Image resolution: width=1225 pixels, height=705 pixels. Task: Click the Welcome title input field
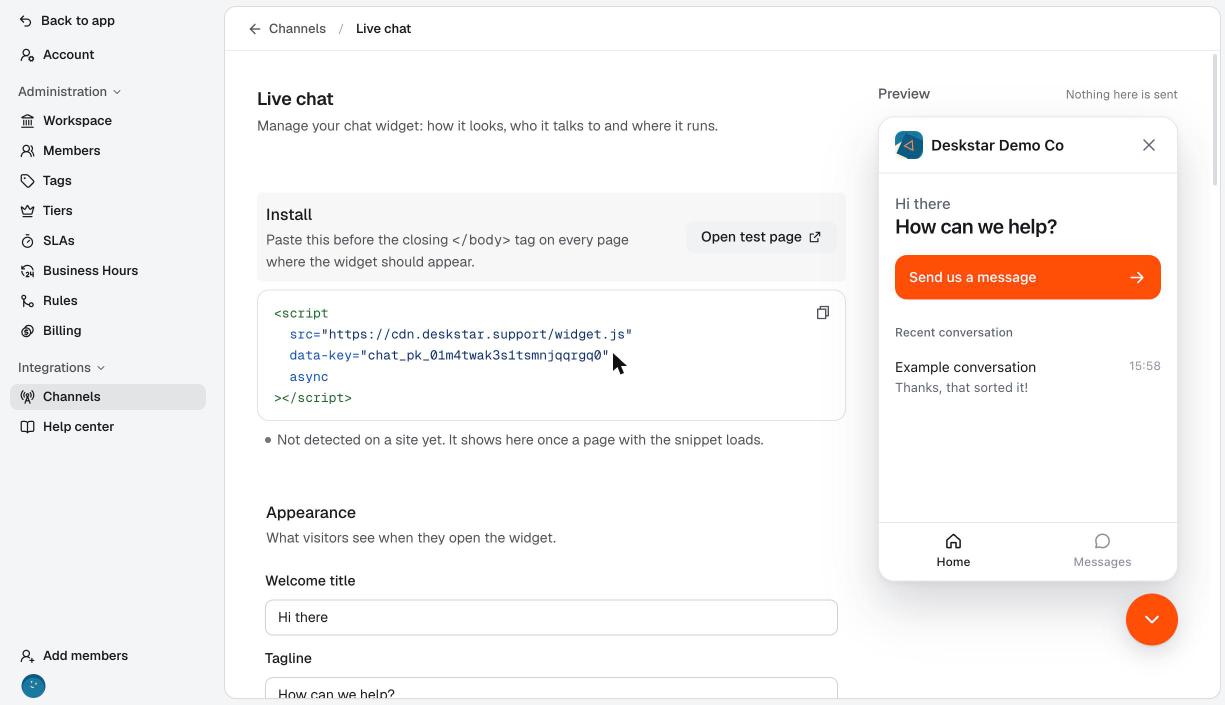point(551,617)
